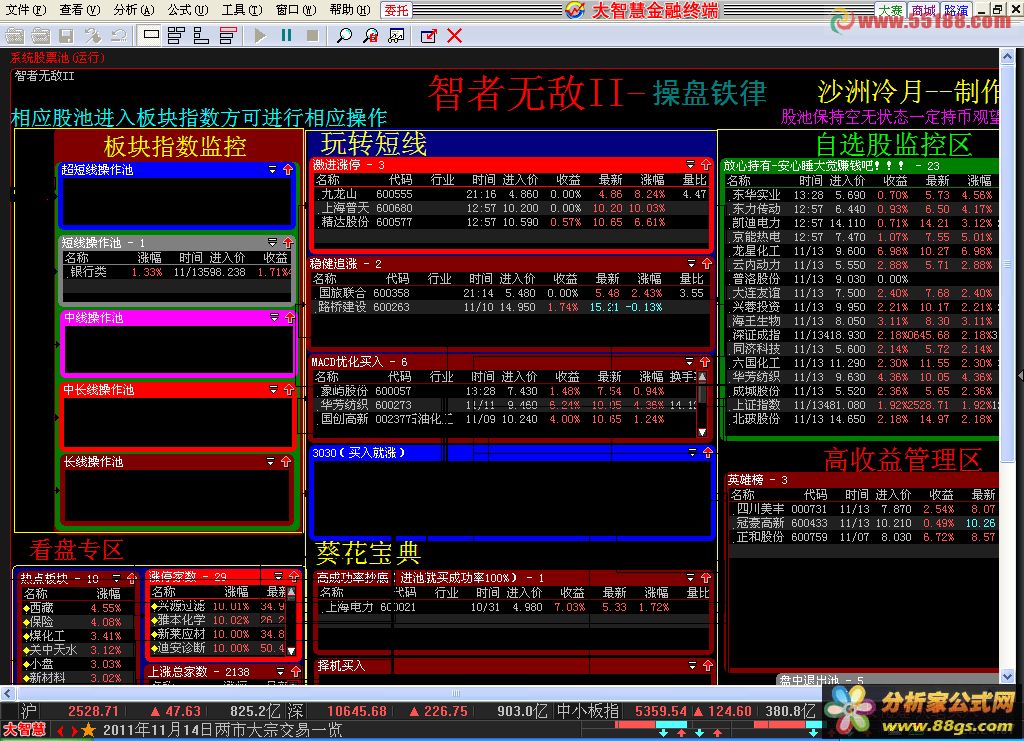Select the 九龙山 600555 row
Viewport: 1024px width, 741px height.
pos(511,194)
